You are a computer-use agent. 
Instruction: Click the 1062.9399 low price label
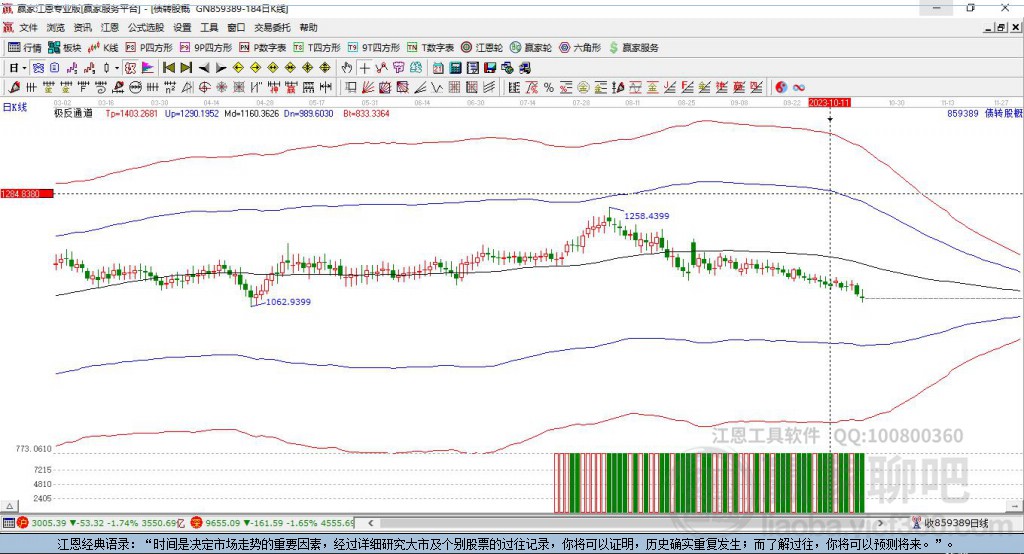[288, 302]
